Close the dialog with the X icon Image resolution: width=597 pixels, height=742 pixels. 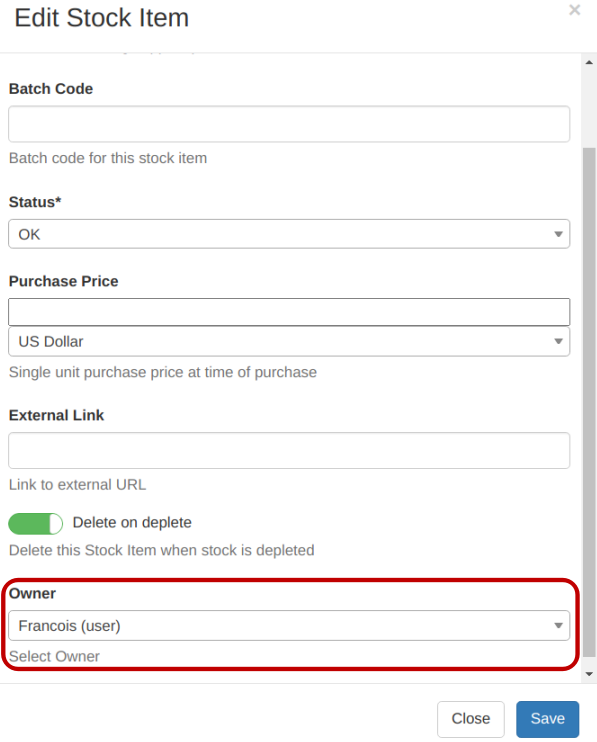point(574,10)
